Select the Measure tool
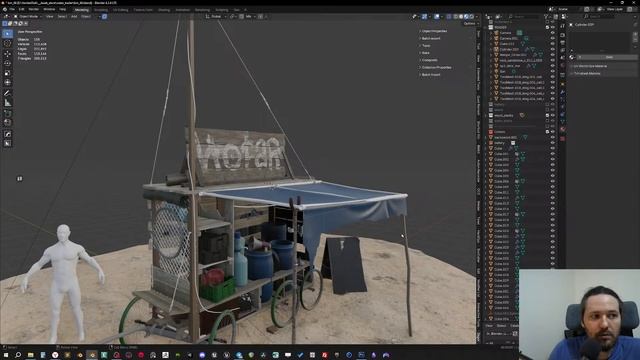Viewport: 640px width, 360px height. click(7, 103)
